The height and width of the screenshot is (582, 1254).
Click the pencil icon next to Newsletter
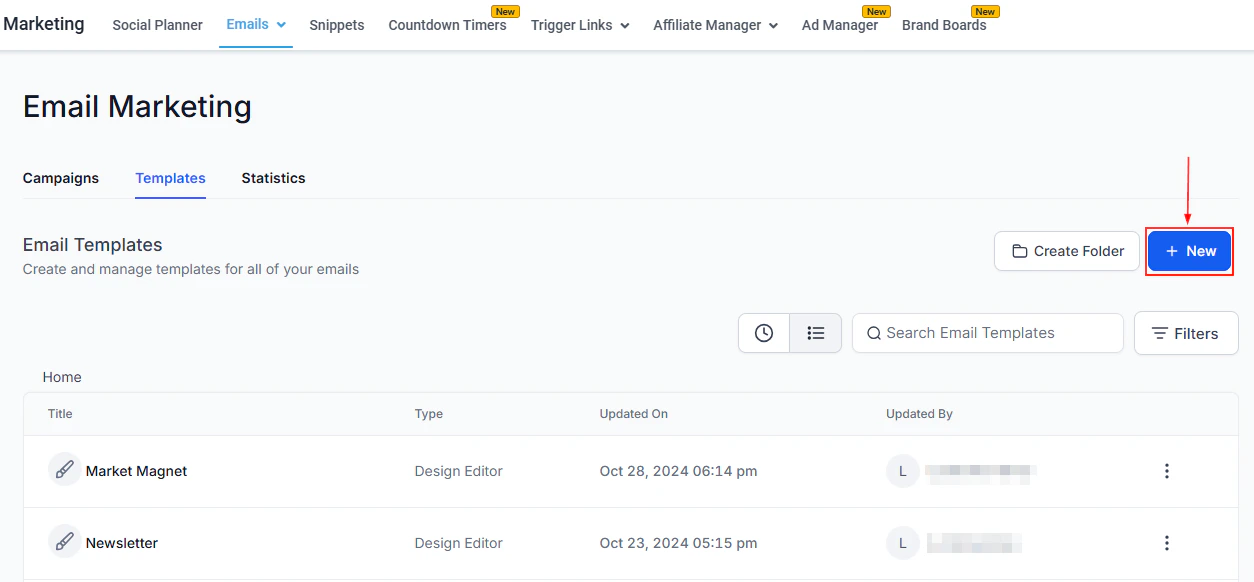64,542
